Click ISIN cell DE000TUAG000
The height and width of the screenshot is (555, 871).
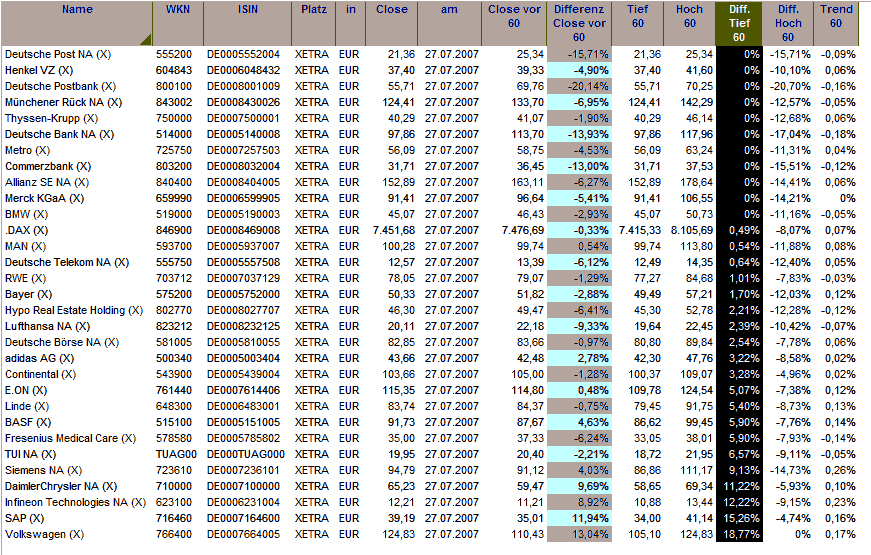246,454
